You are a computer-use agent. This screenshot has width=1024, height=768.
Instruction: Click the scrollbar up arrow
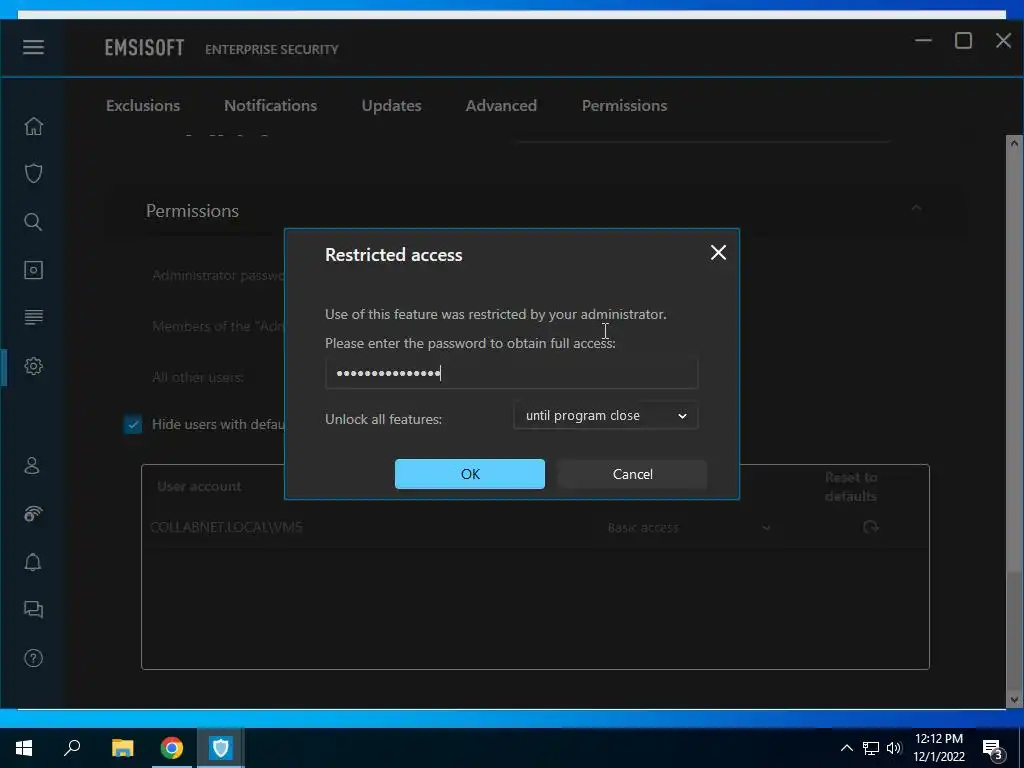(x=1014, y=143)
